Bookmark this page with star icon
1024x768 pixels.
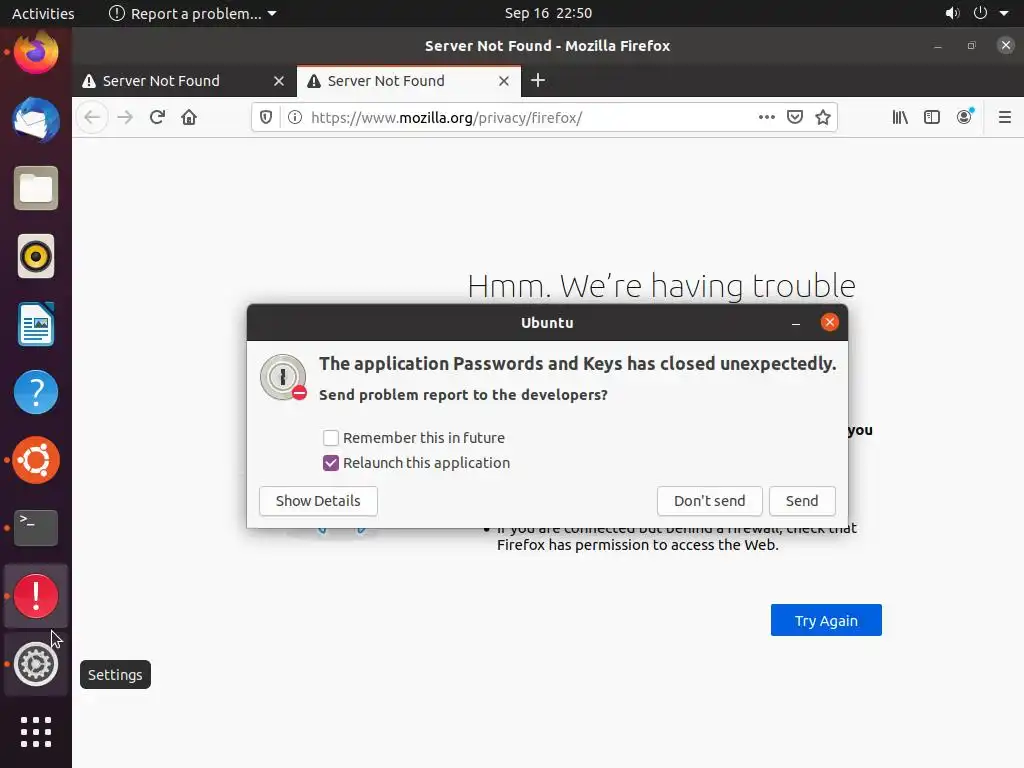point(823,118)
